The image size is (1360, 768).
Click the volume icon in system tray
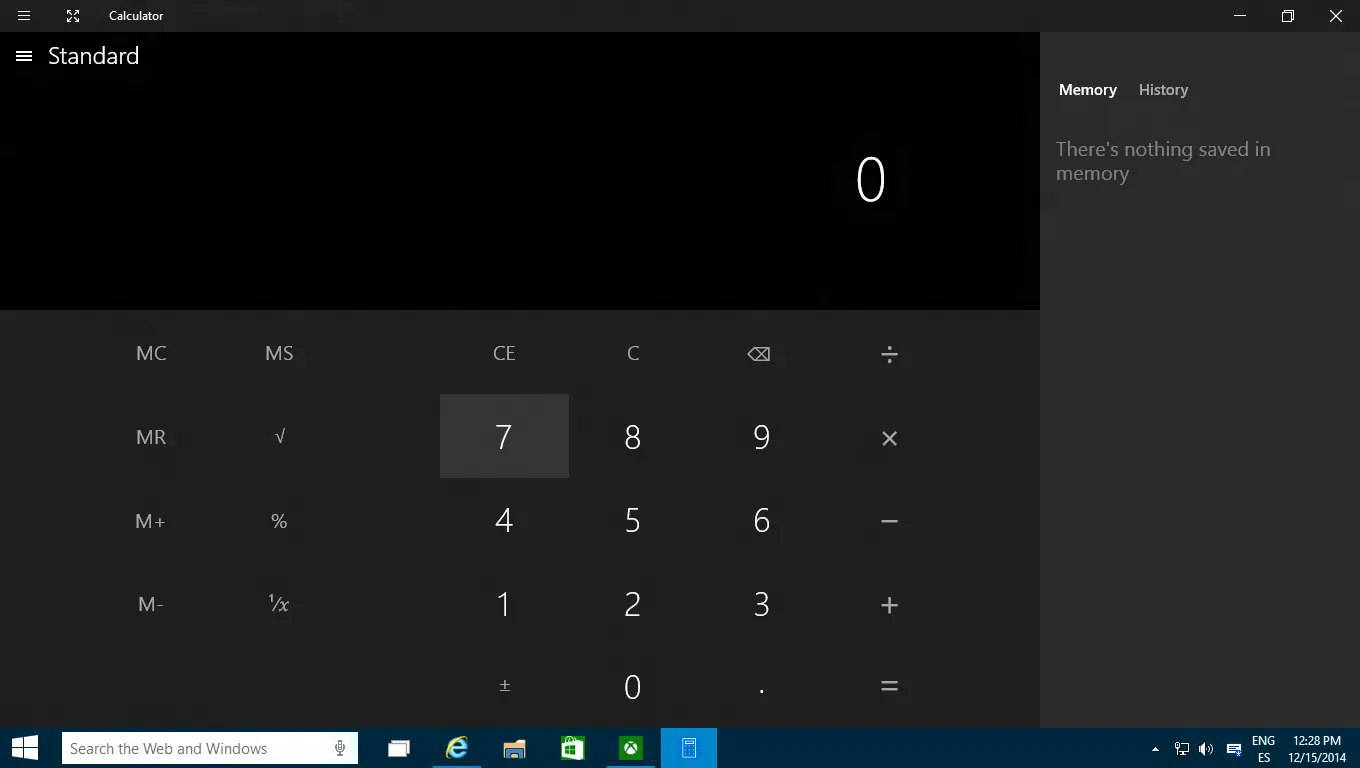pyautogui.click(x=1206, y=748)
